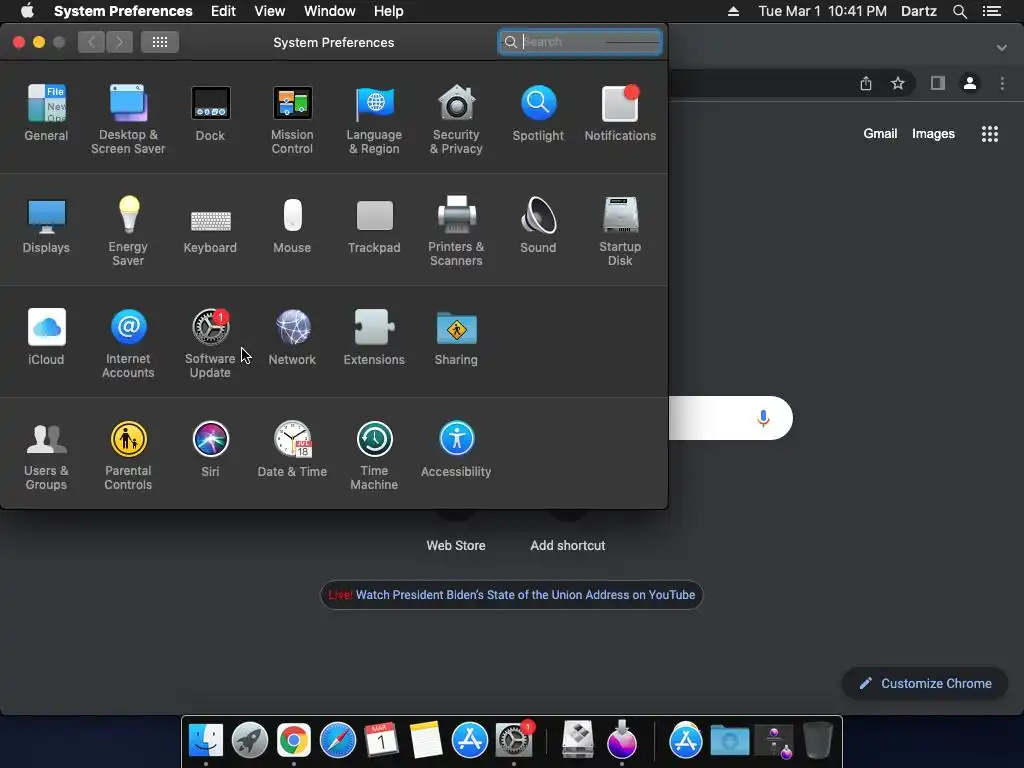This screenshot has width=1024, height=768.
Task: Open Date & Time pane
Action: point(292,449)
